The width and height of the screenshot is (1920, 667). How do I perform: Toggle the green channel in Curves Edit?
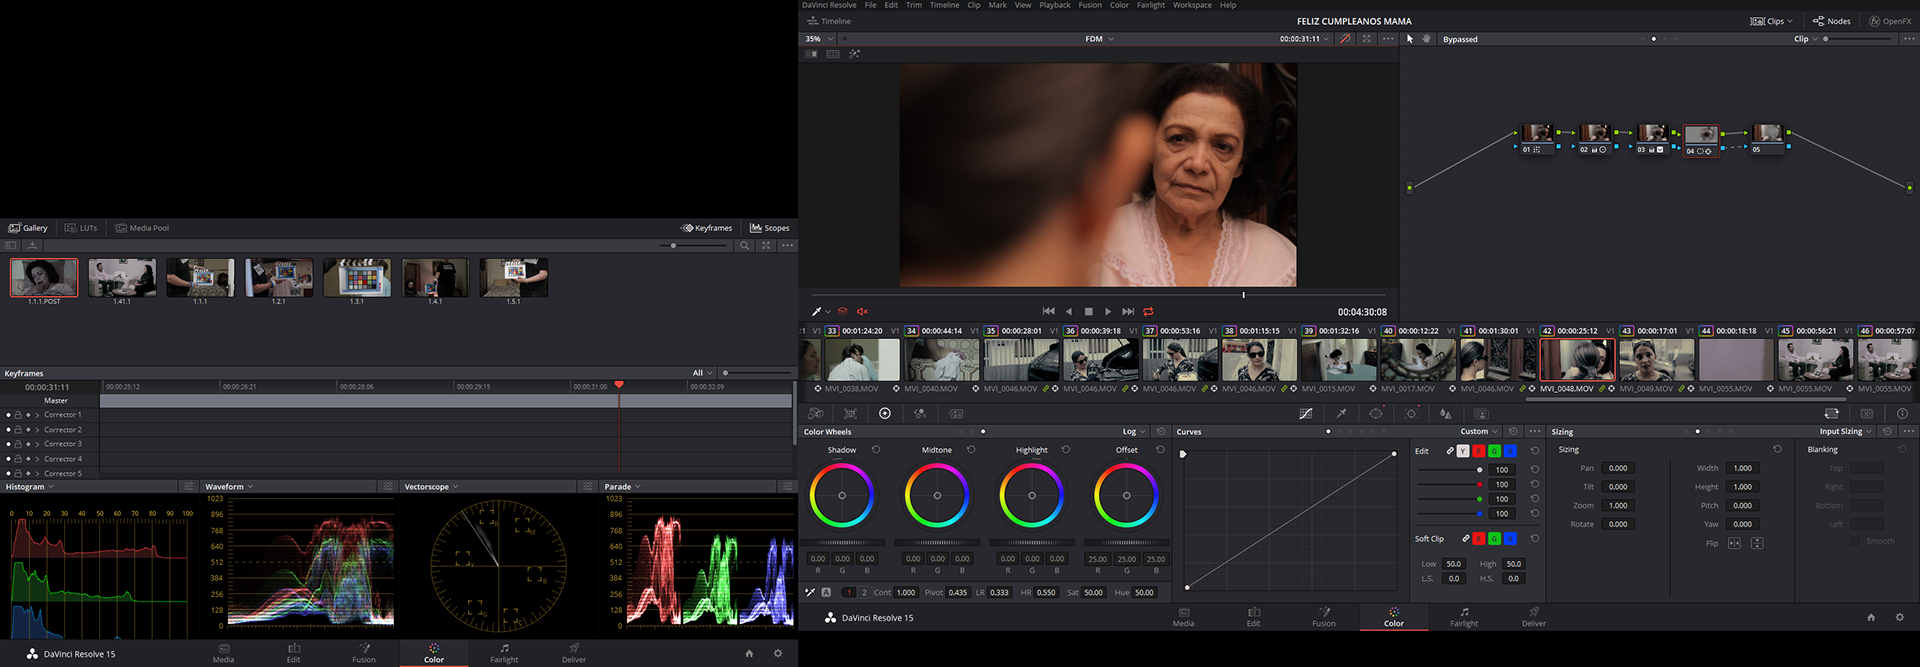pos(1494,451)
